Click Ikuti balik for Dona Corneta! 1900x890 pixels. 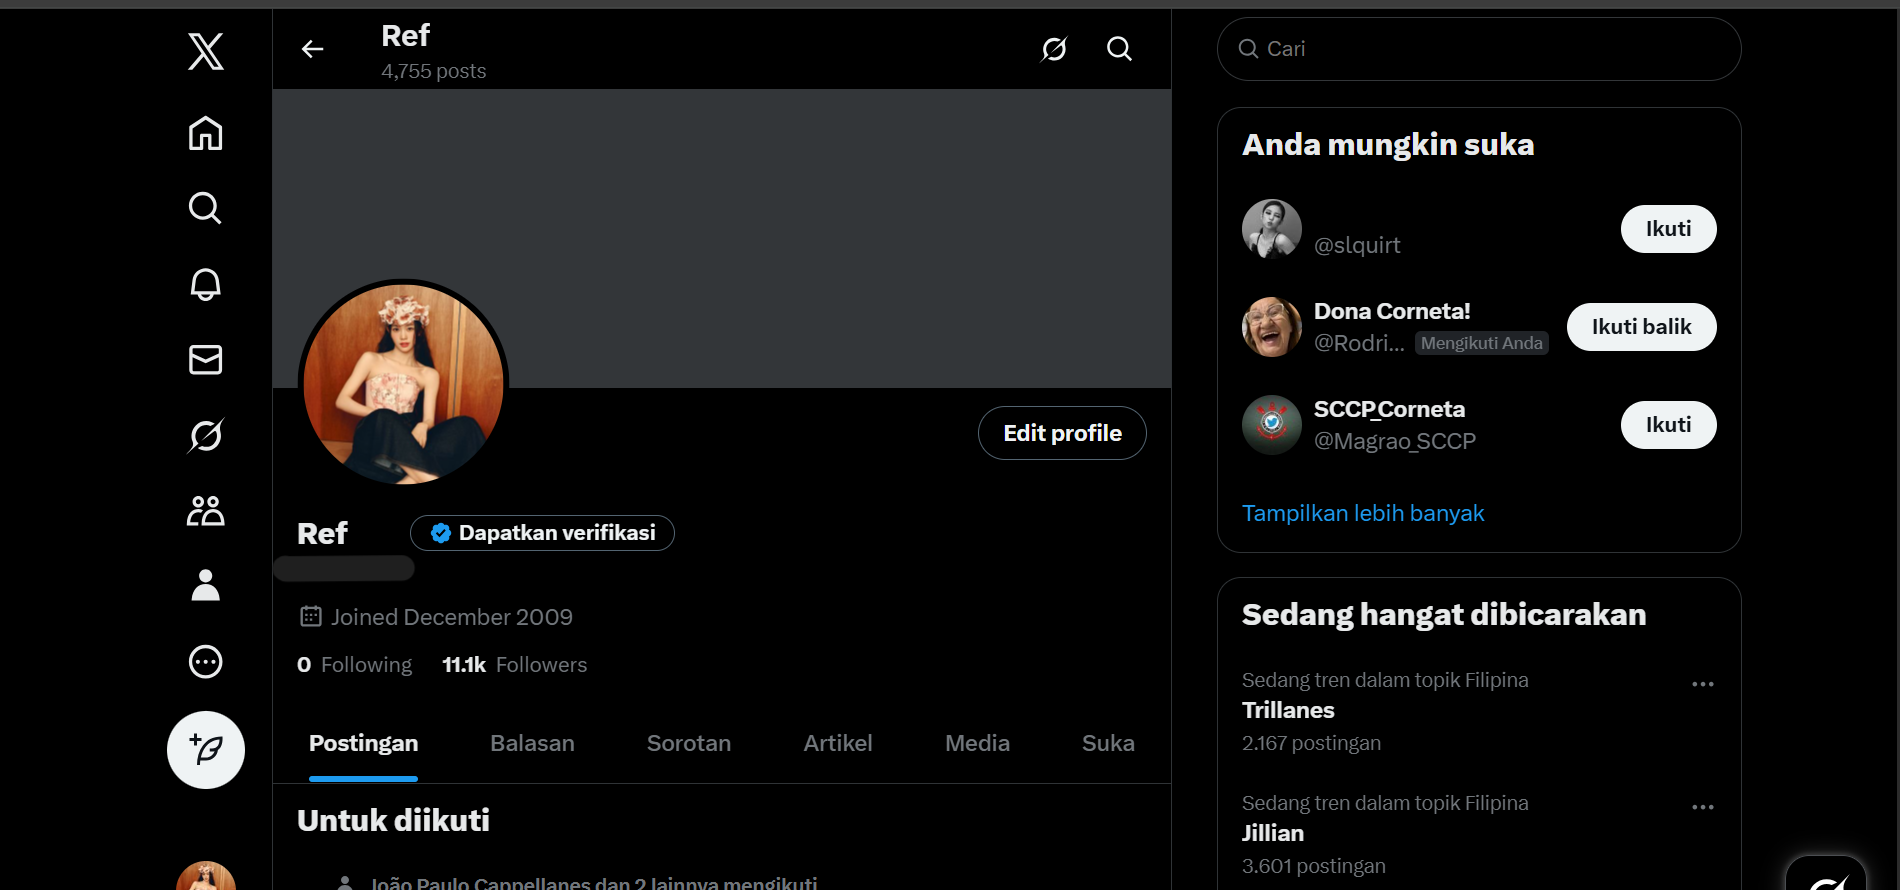1641,327
